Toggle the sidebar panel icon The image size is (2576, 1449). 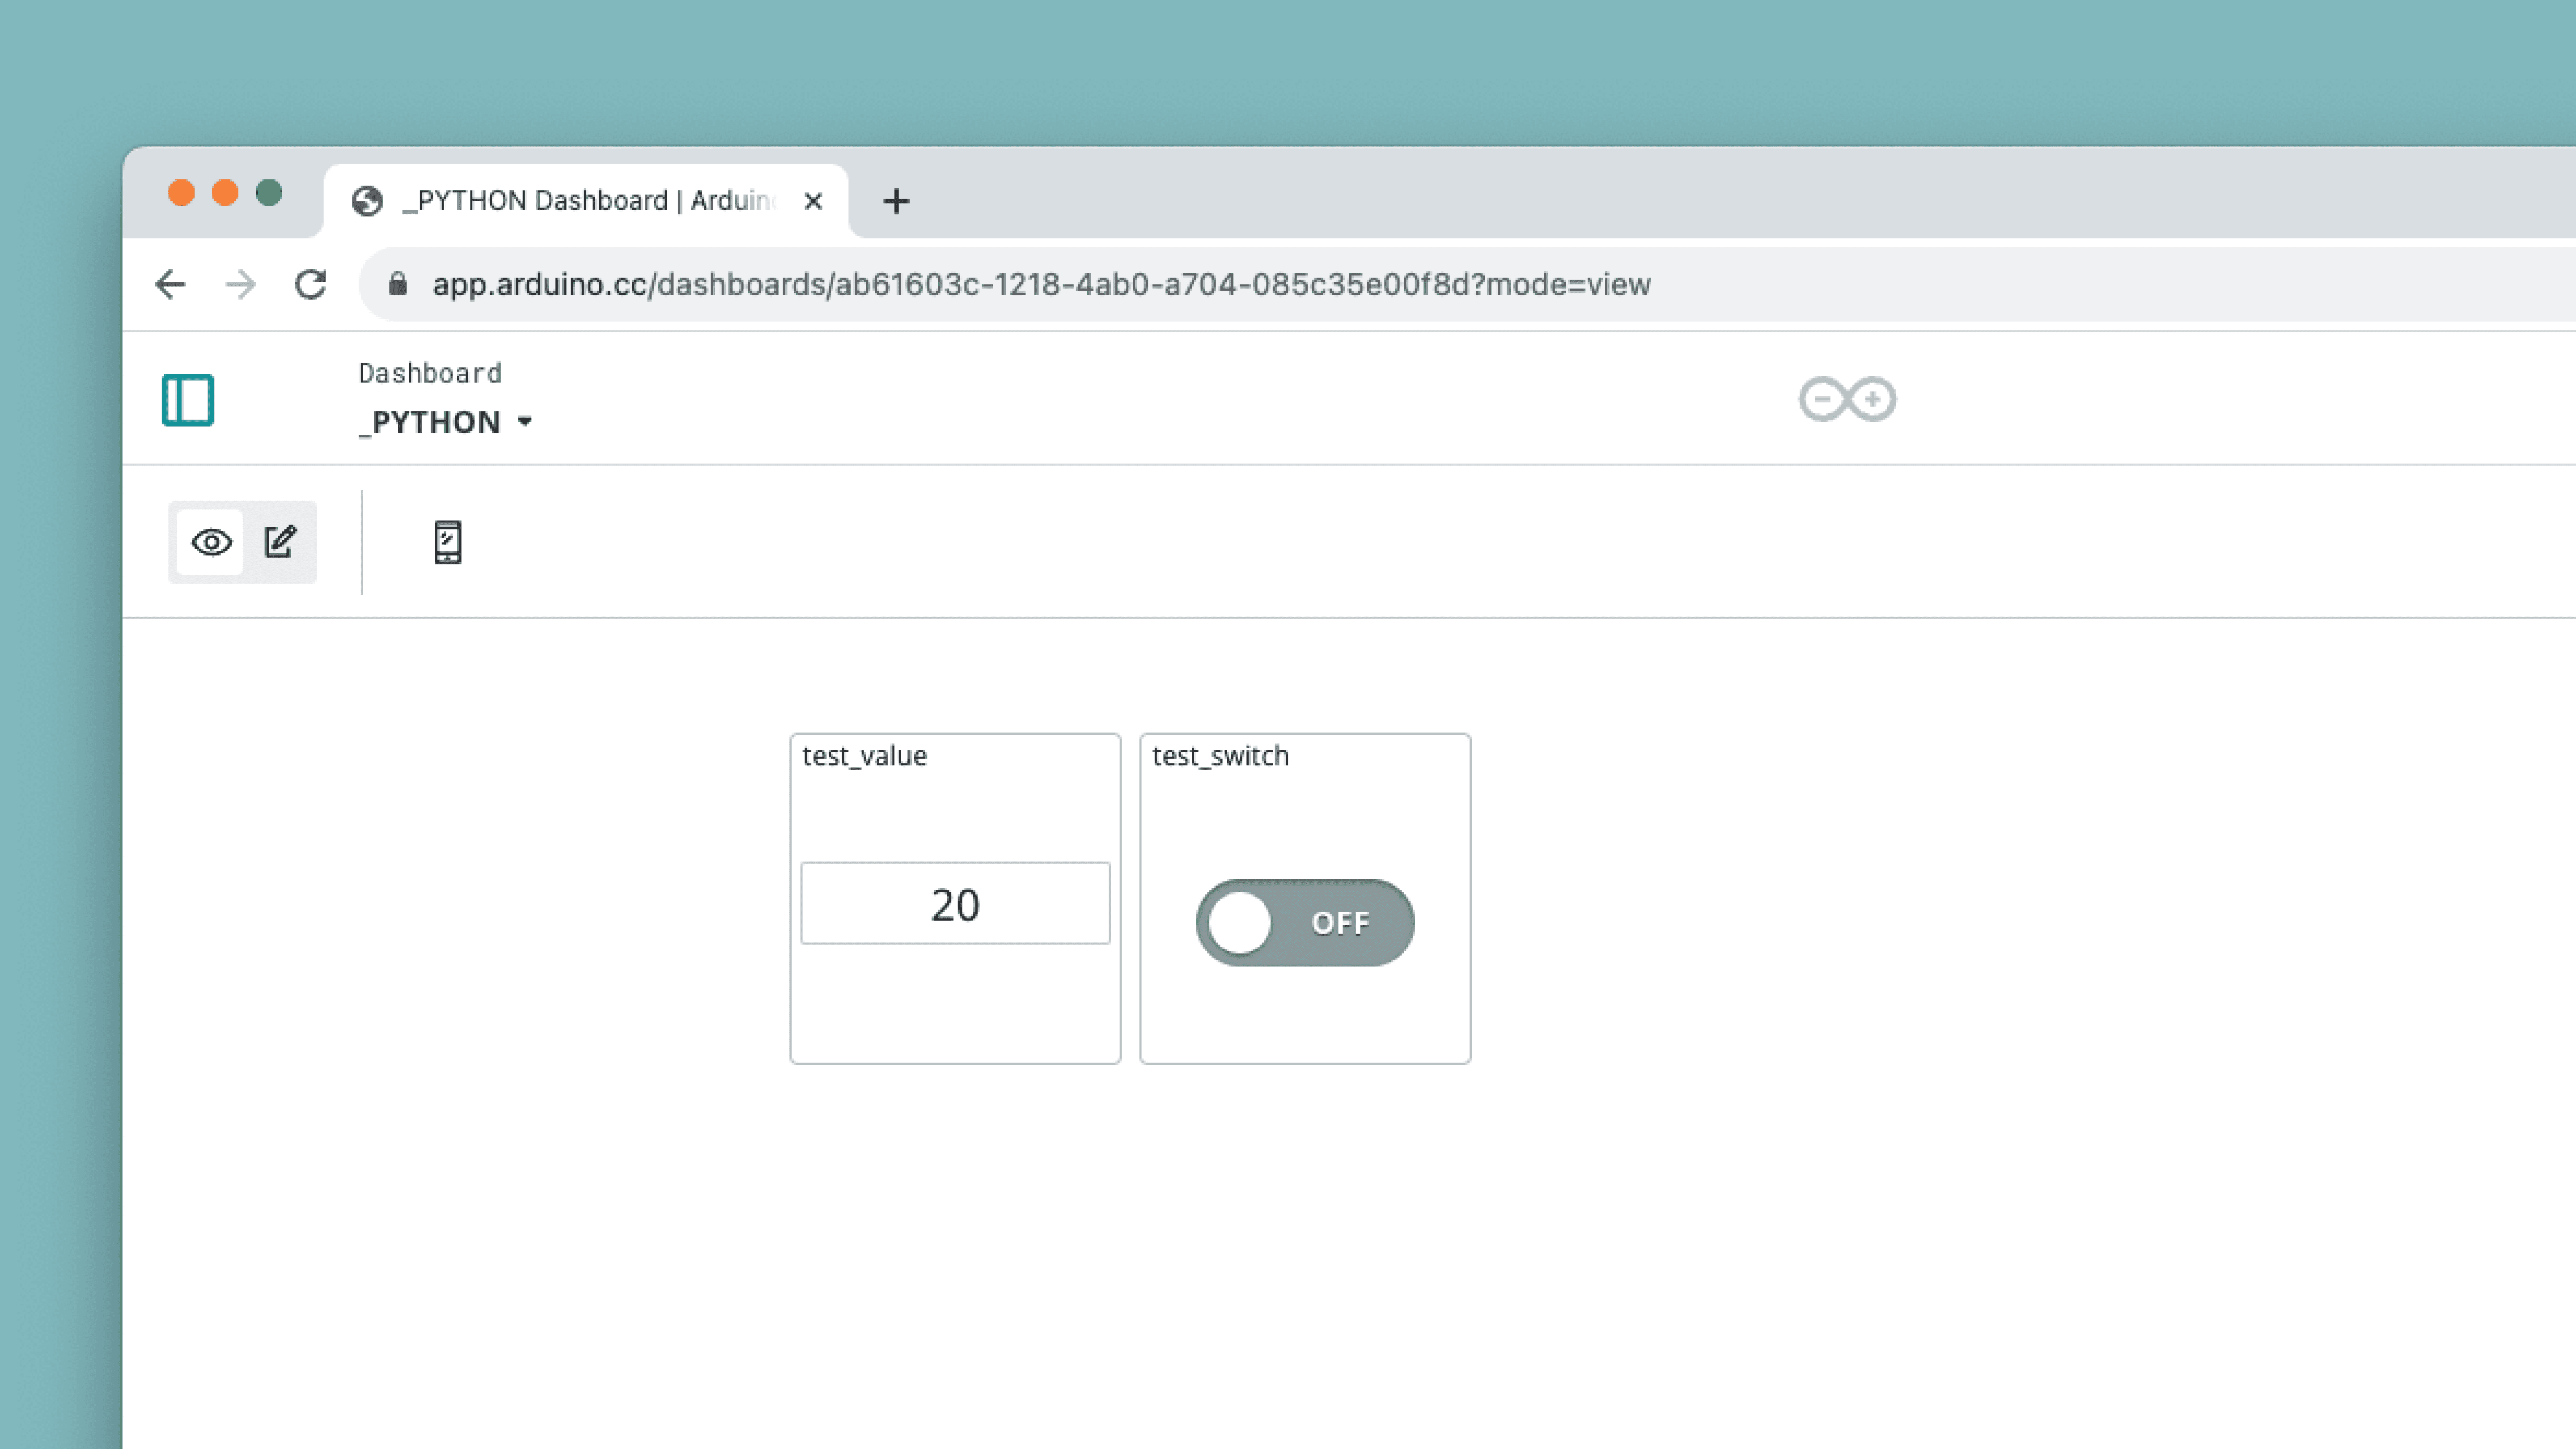(188, 400)
